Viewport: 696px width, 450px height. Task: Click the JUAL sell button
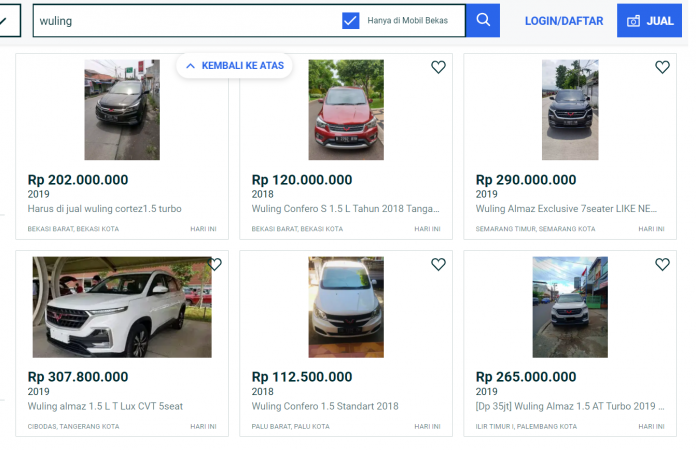(x=649, y=20)
